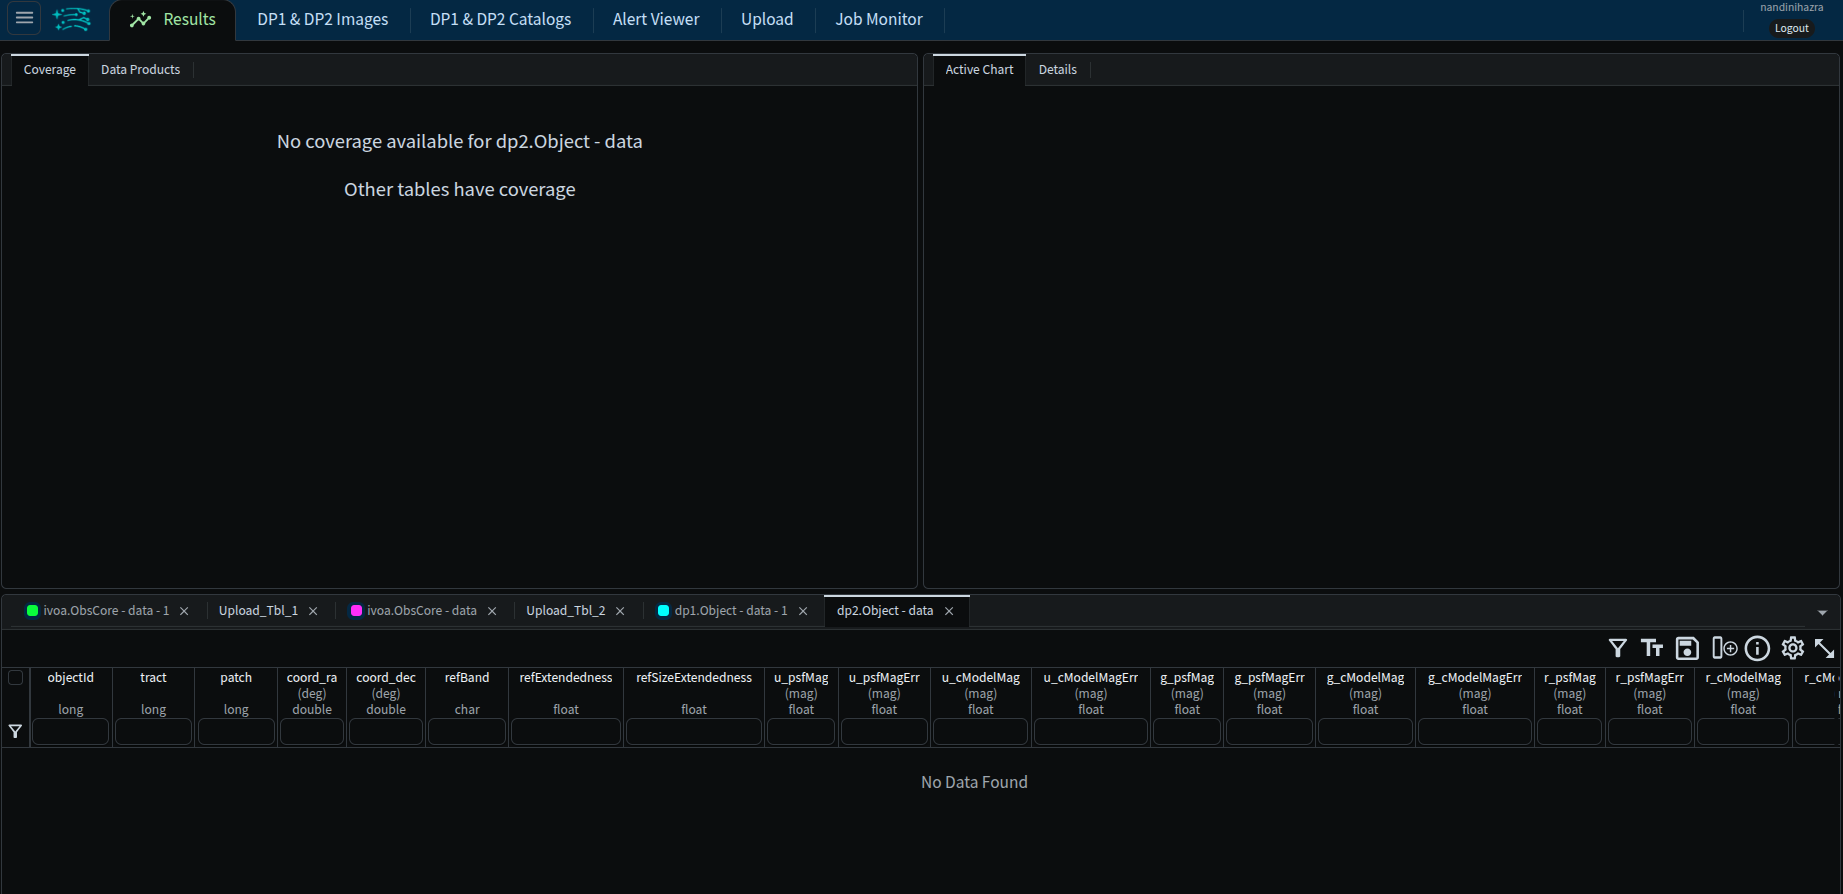Focus the refExtendedness filter input
Viewport: 1843px width, 894px height.
pos(566,732)
